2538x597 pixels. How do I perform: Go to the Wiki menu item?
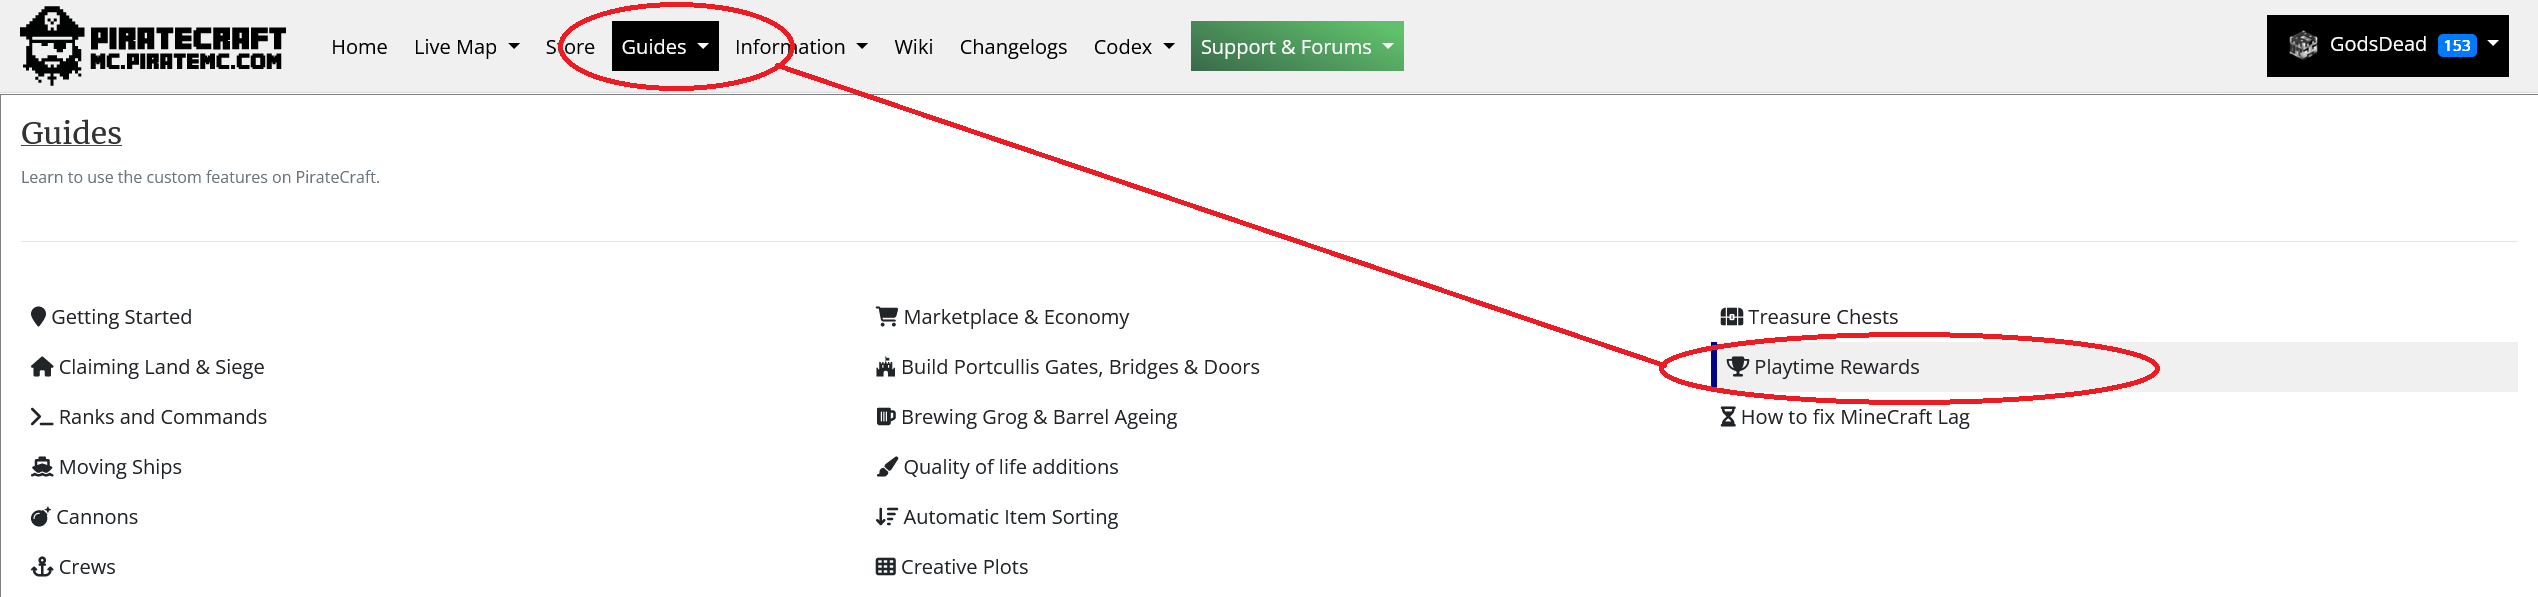point(913,47)
